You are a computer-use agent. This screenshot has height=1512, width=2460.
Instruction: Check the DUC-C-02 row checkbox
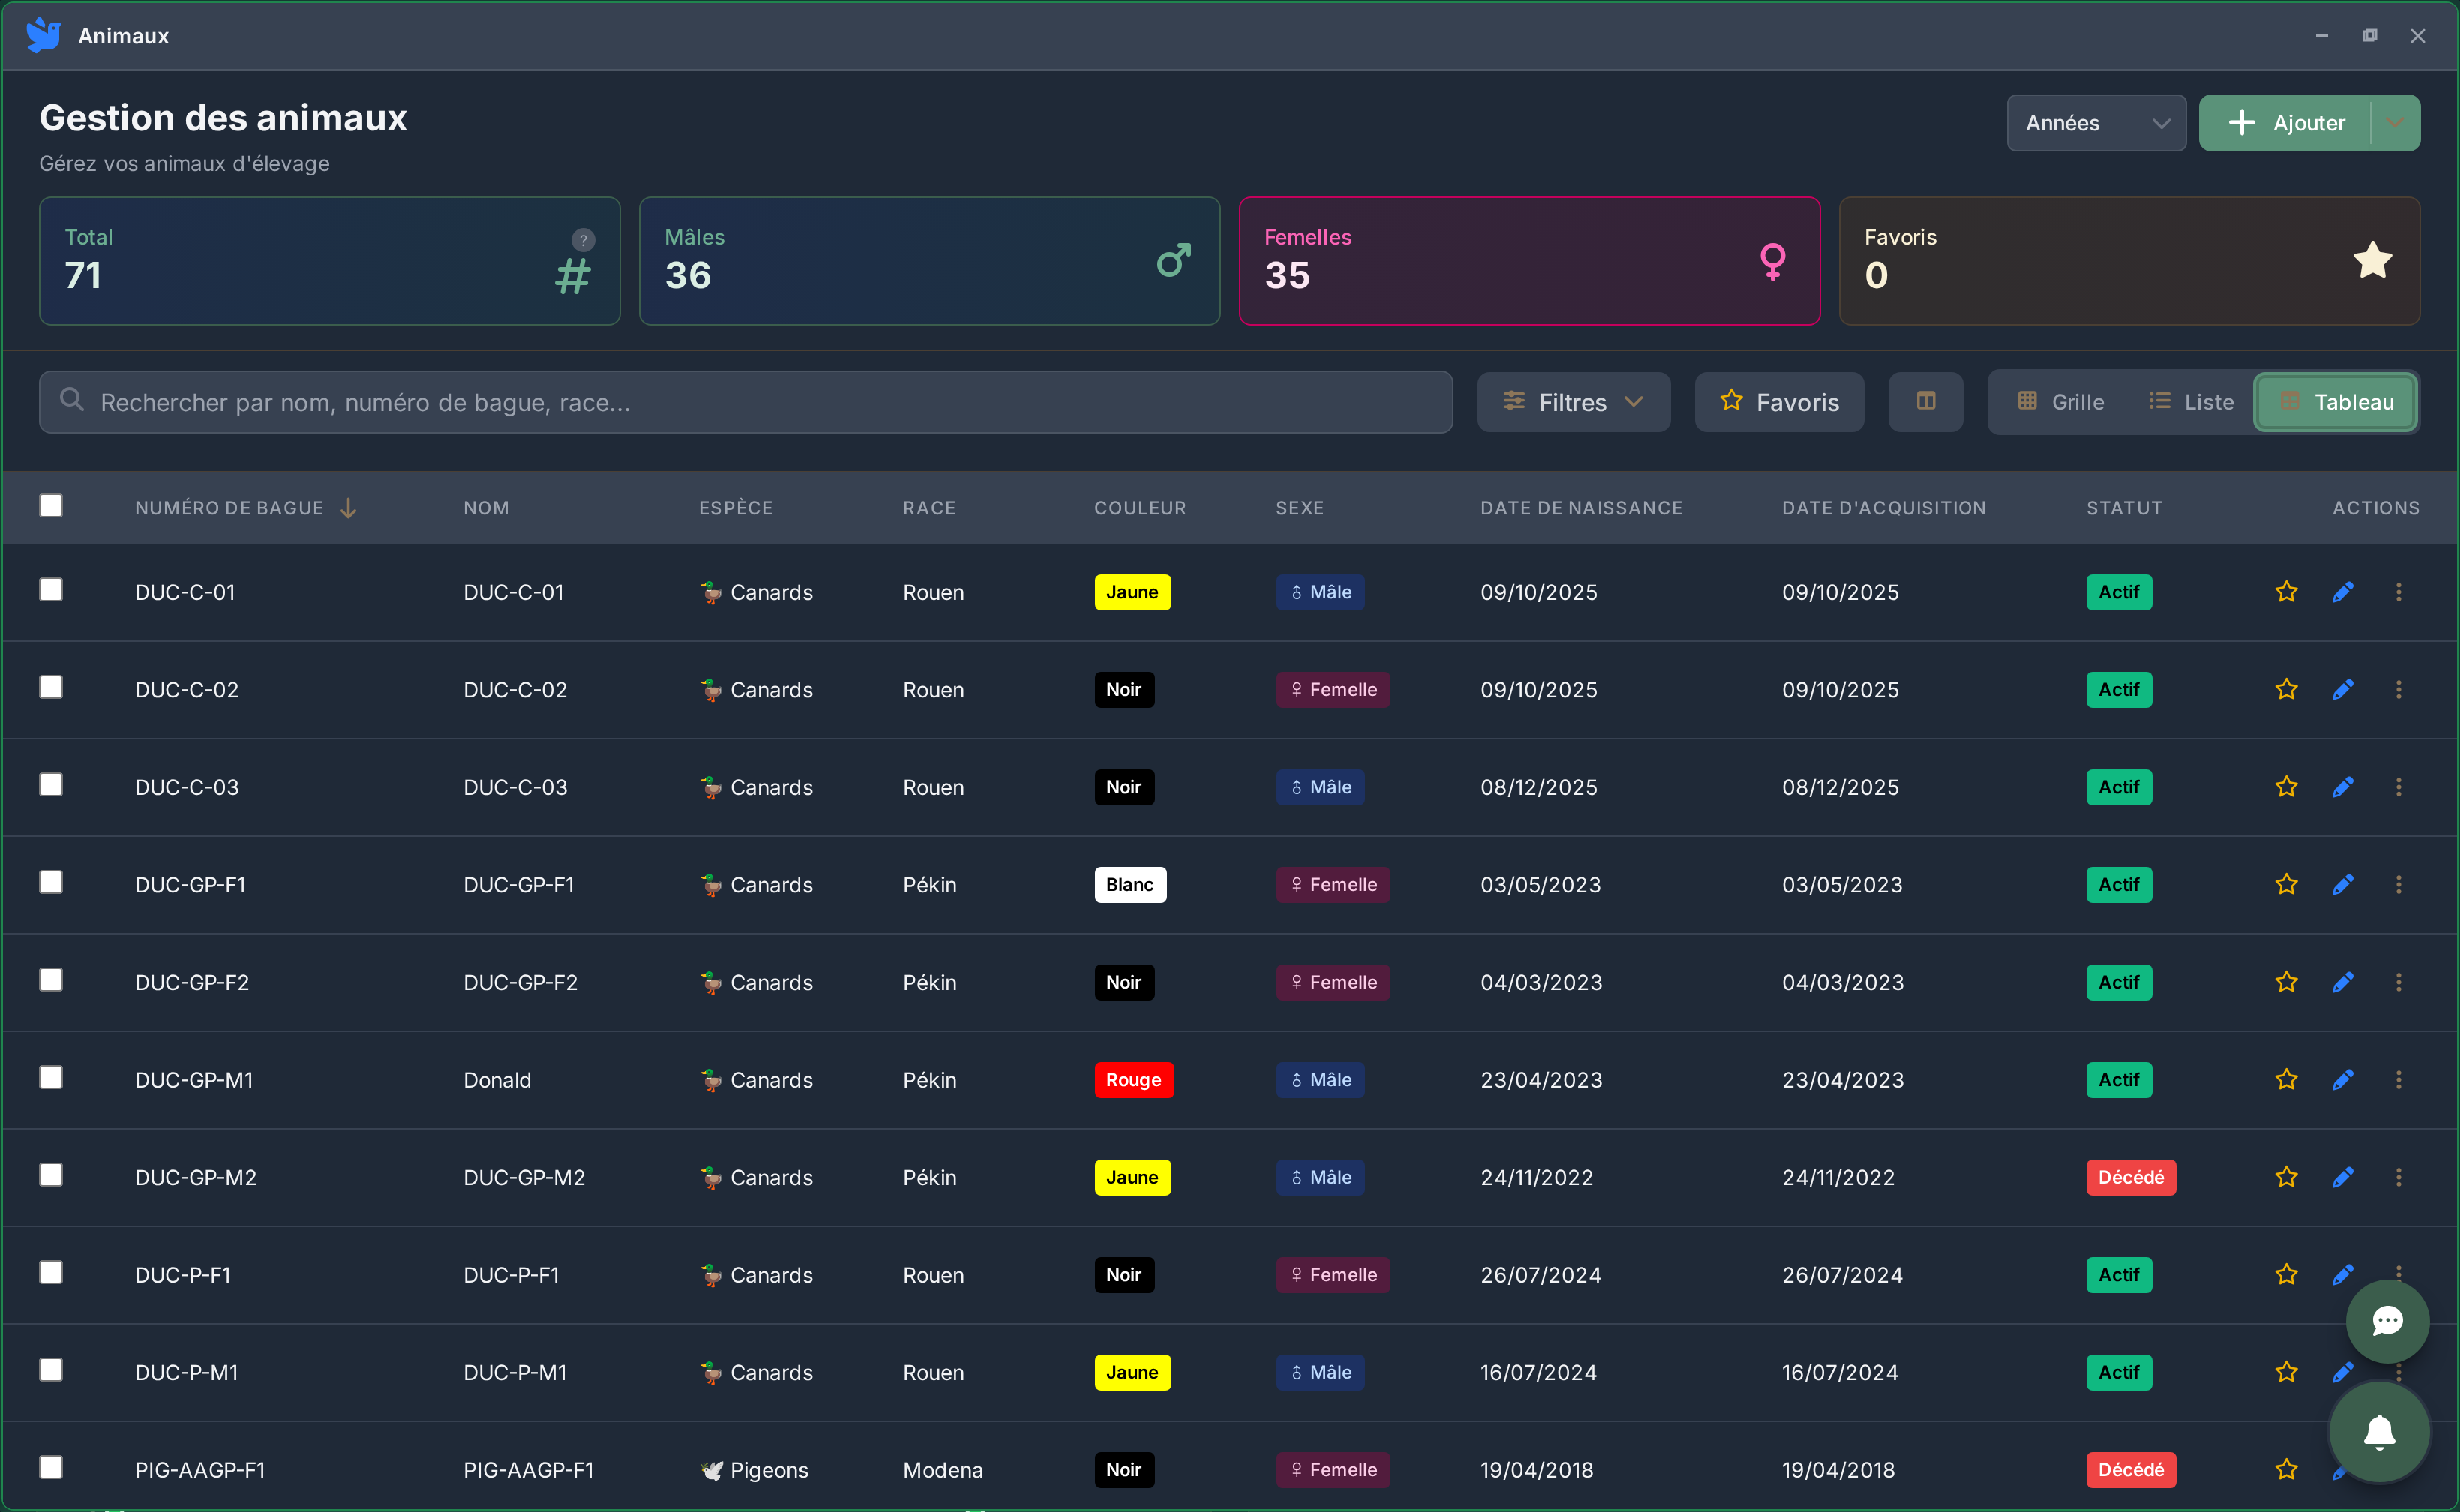pyautogui.click(x=51, y=688)
